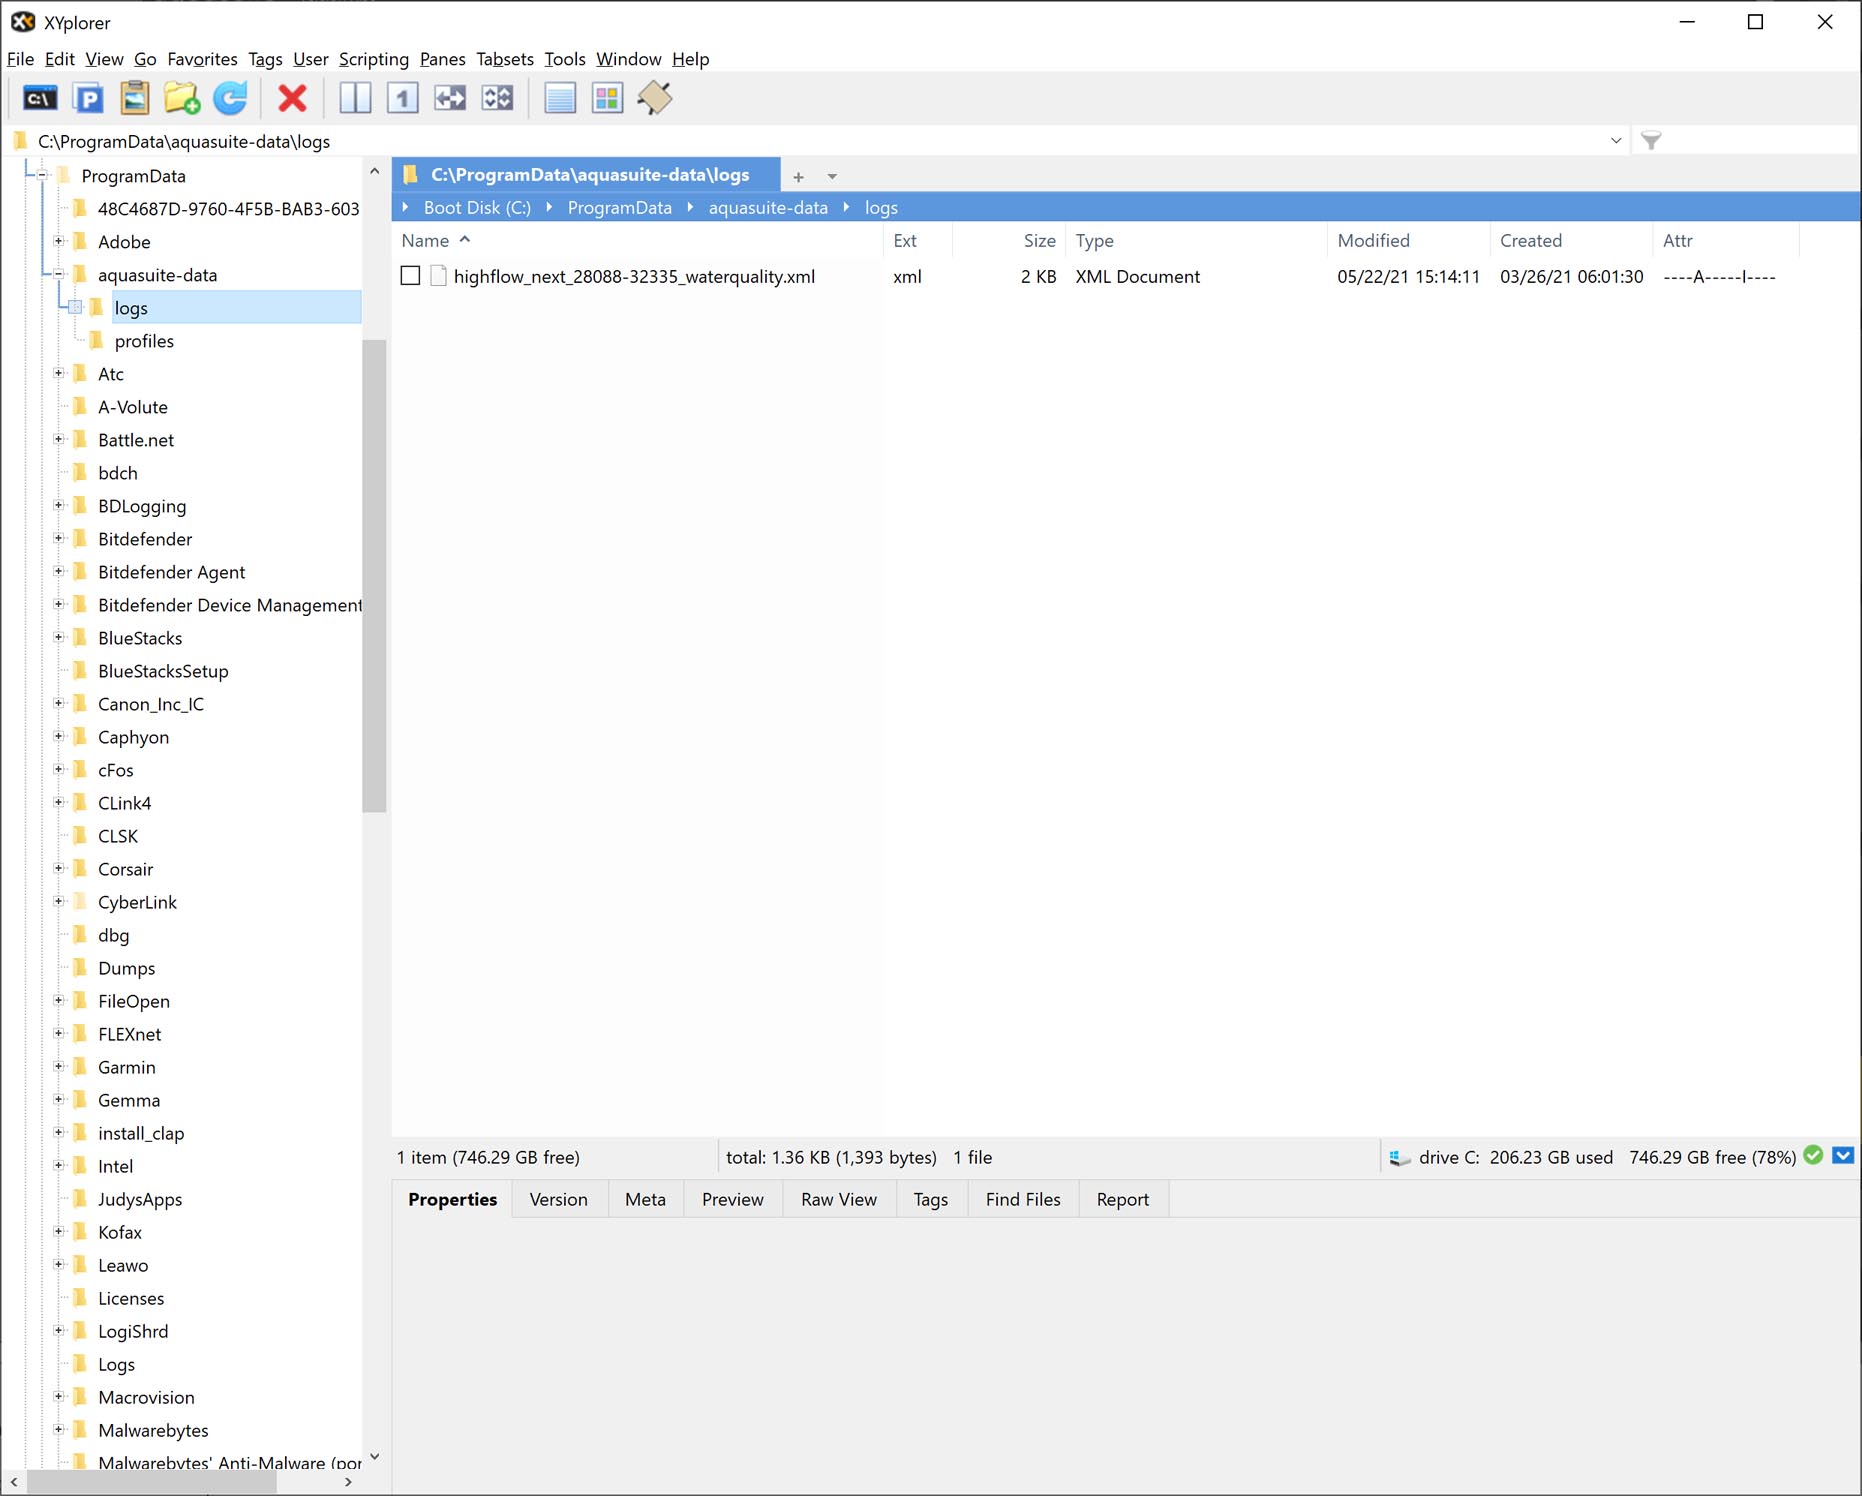Switch to details view icon
Image resolution: width=1862 pixels, height=1496 pixels.
[560, 98]
